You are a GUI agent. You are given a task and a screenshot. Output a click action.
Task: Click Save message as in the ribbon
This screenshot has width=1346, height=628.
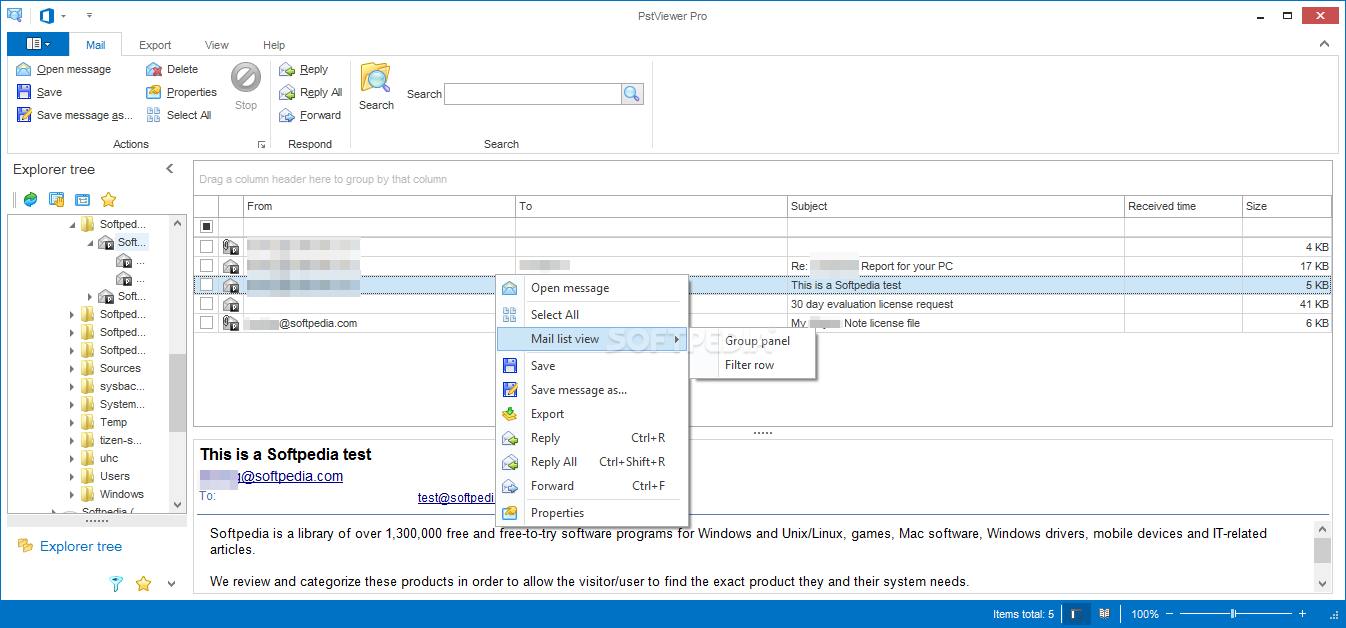pyautogui.click(x=75, y=115)
